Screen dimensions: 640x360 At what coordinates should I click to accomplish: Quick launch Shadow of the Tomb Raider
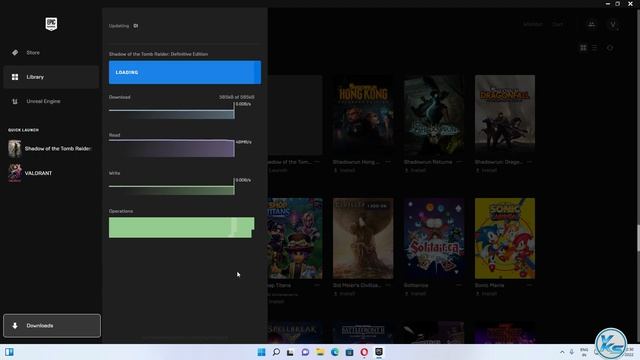coord(50,149)
